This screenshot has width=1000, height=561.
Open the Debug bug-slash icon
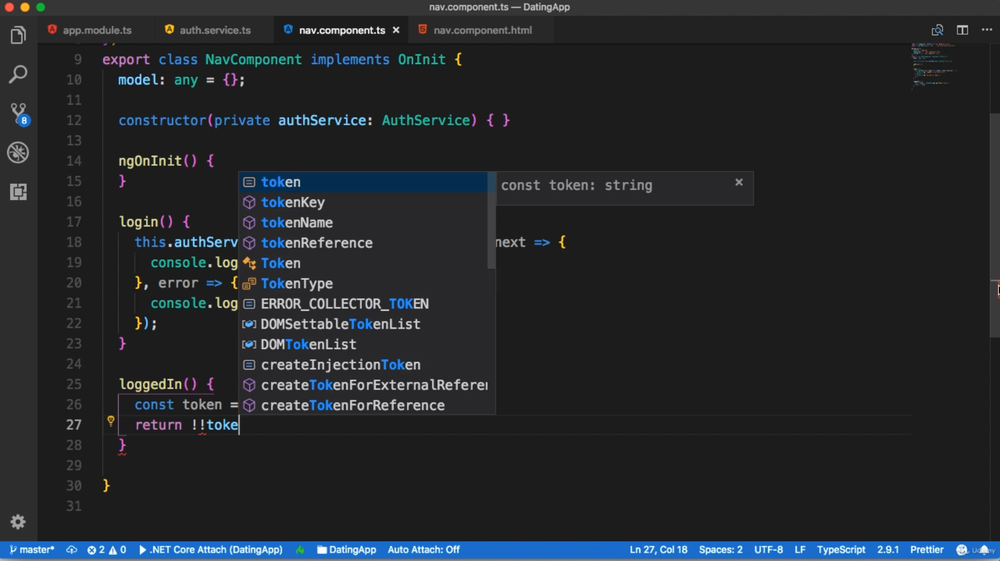click(x=18, y=152)
